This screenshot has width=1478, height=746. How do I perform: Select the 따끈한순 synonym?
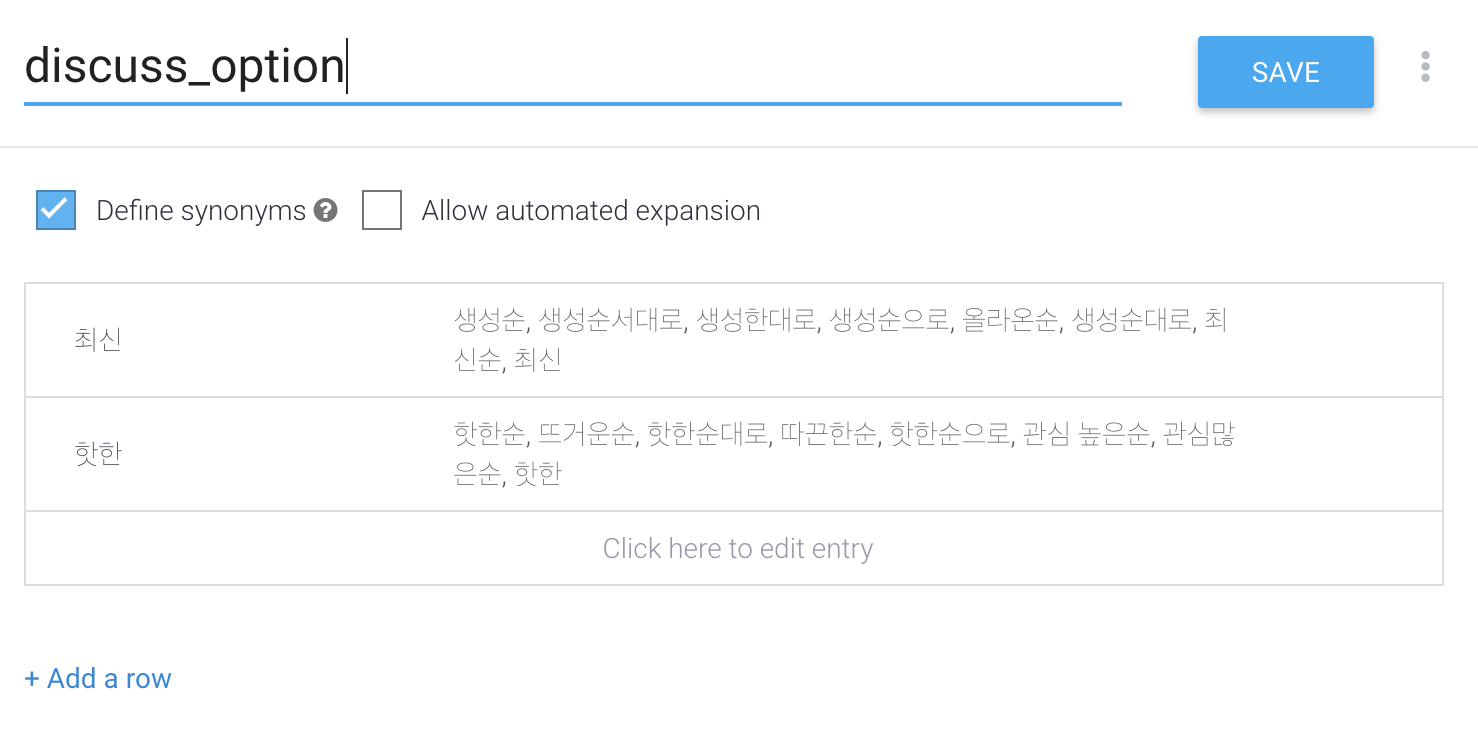click(826, 435)
